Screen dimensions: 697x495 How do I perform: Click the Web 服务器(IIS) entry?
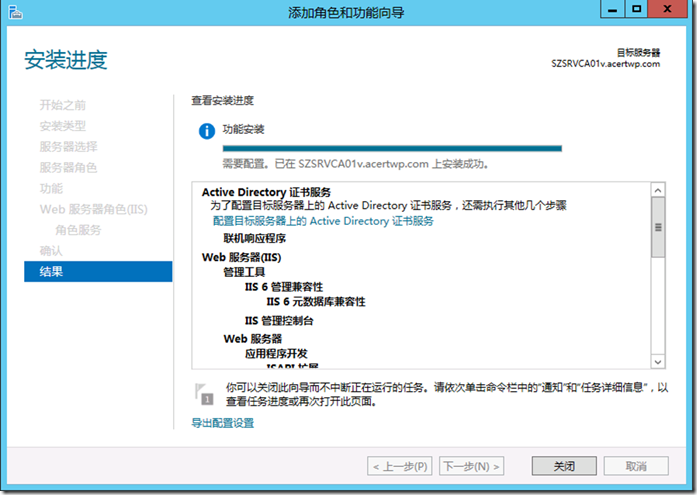(241, 257)
